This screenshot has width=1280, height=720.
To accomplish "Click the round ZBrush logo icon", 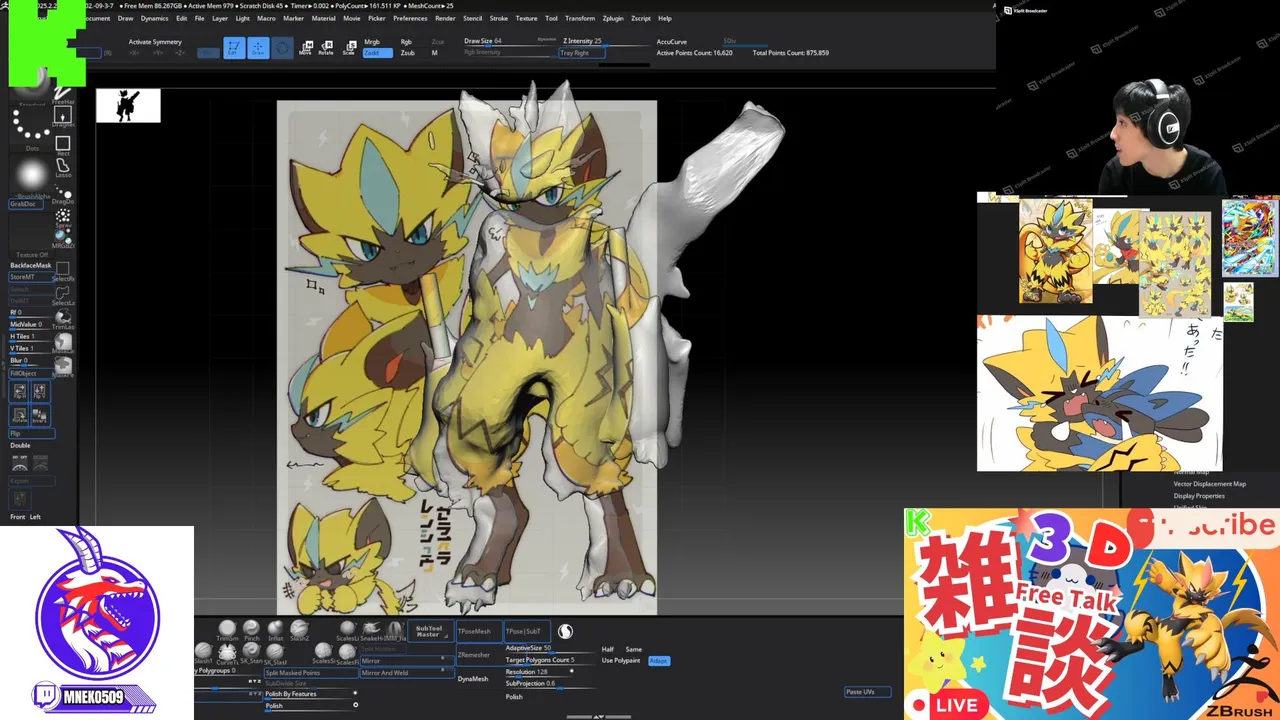I will tap(565, 631).
